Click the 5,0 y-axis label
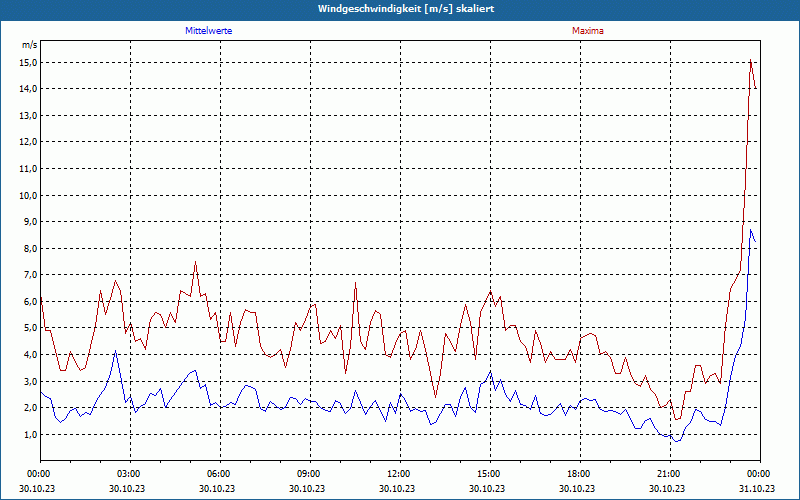This screenshot has width=800, height=500. pyautogui.click(x=31, y=328)
